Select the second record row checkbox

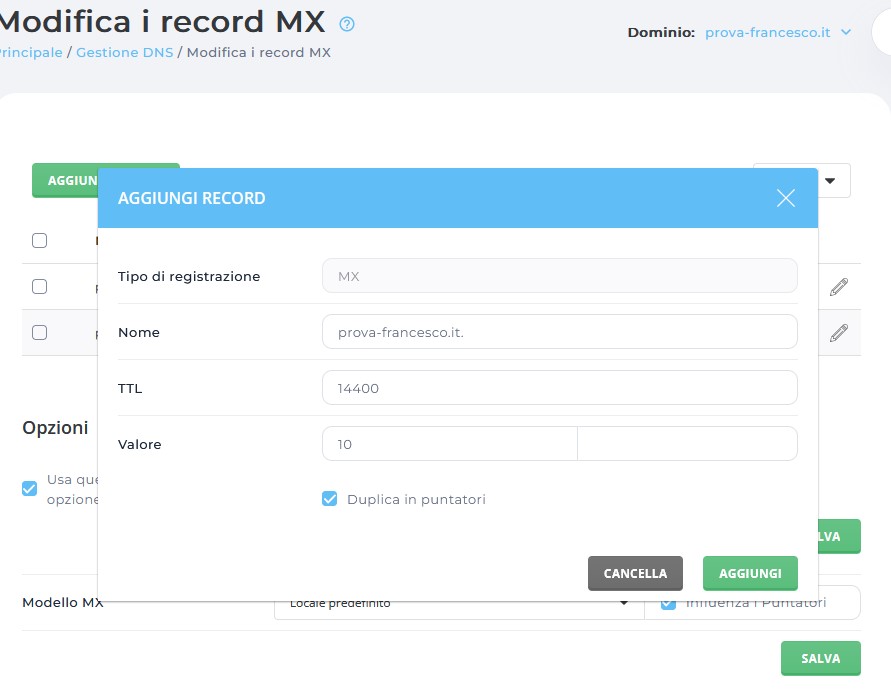40,333
